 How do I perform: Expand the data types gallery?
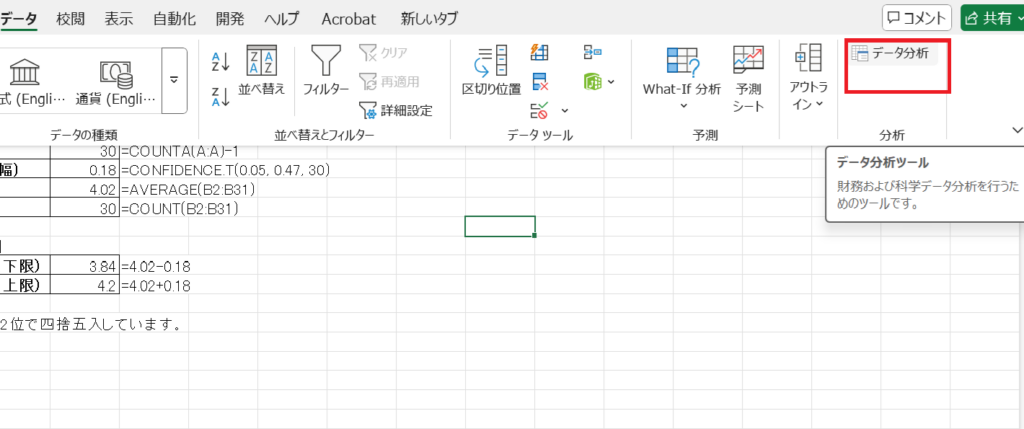point(174,80)
